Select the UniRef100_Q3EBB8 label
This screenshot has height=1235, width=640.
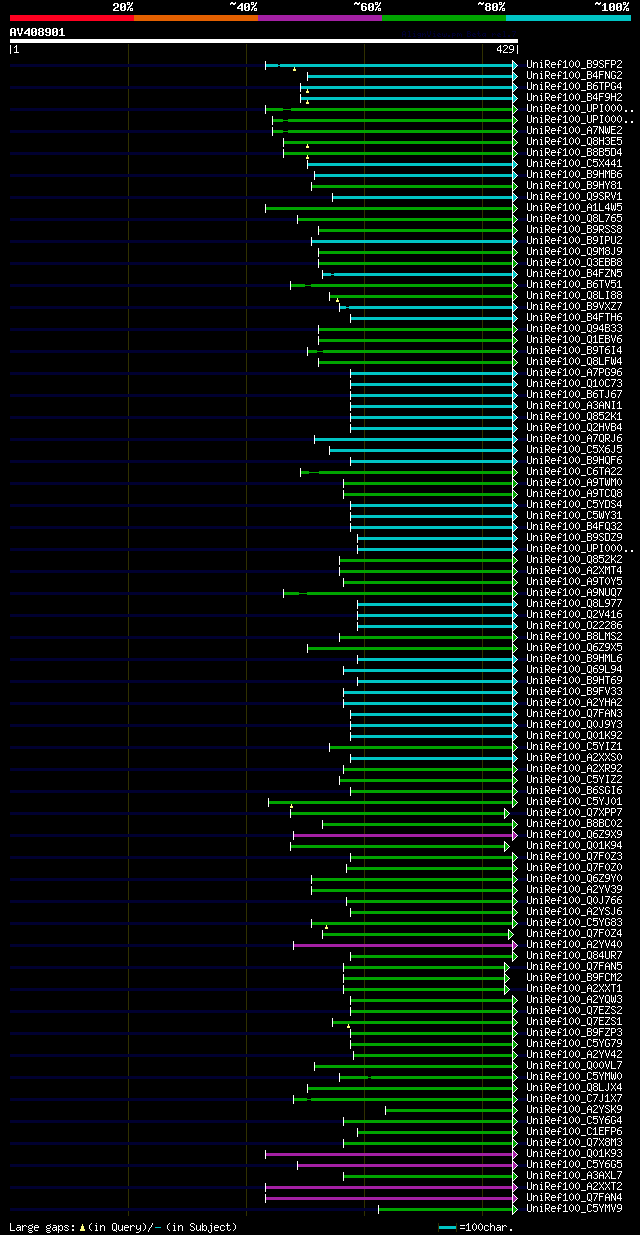[x=574, y=262]
